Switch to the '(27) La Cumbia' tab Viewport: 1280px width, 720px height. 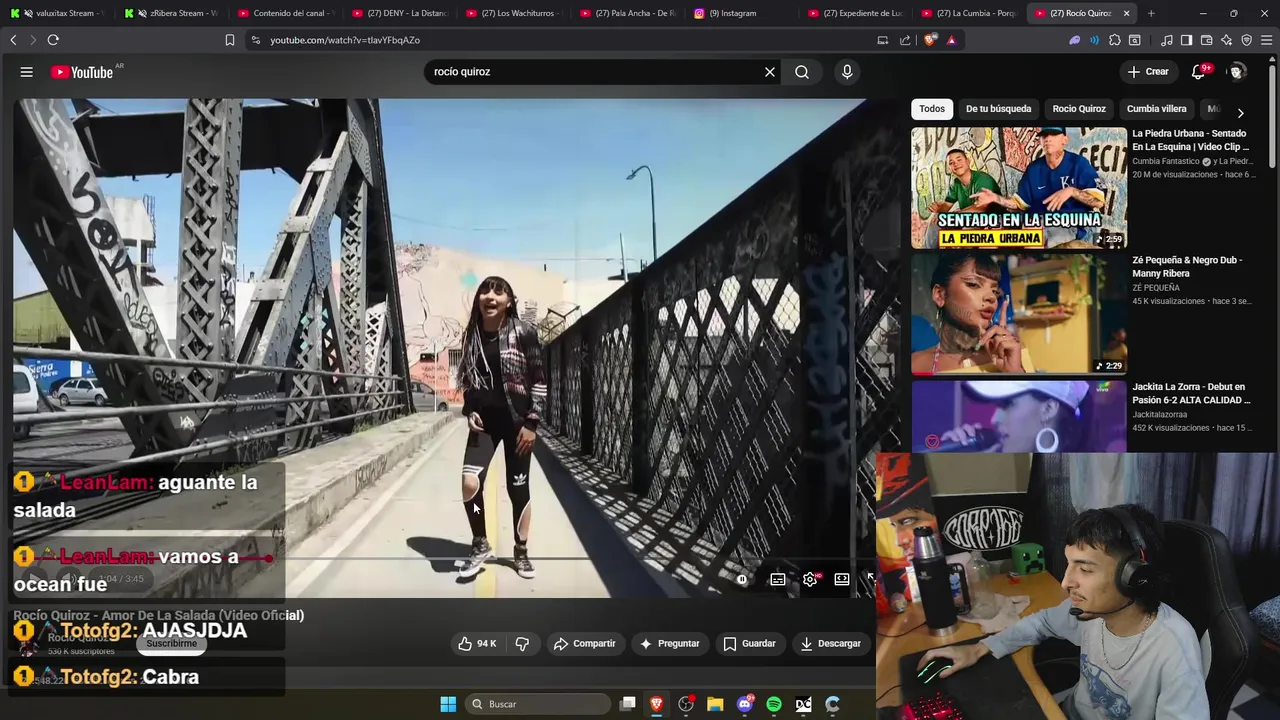[968, 13]
